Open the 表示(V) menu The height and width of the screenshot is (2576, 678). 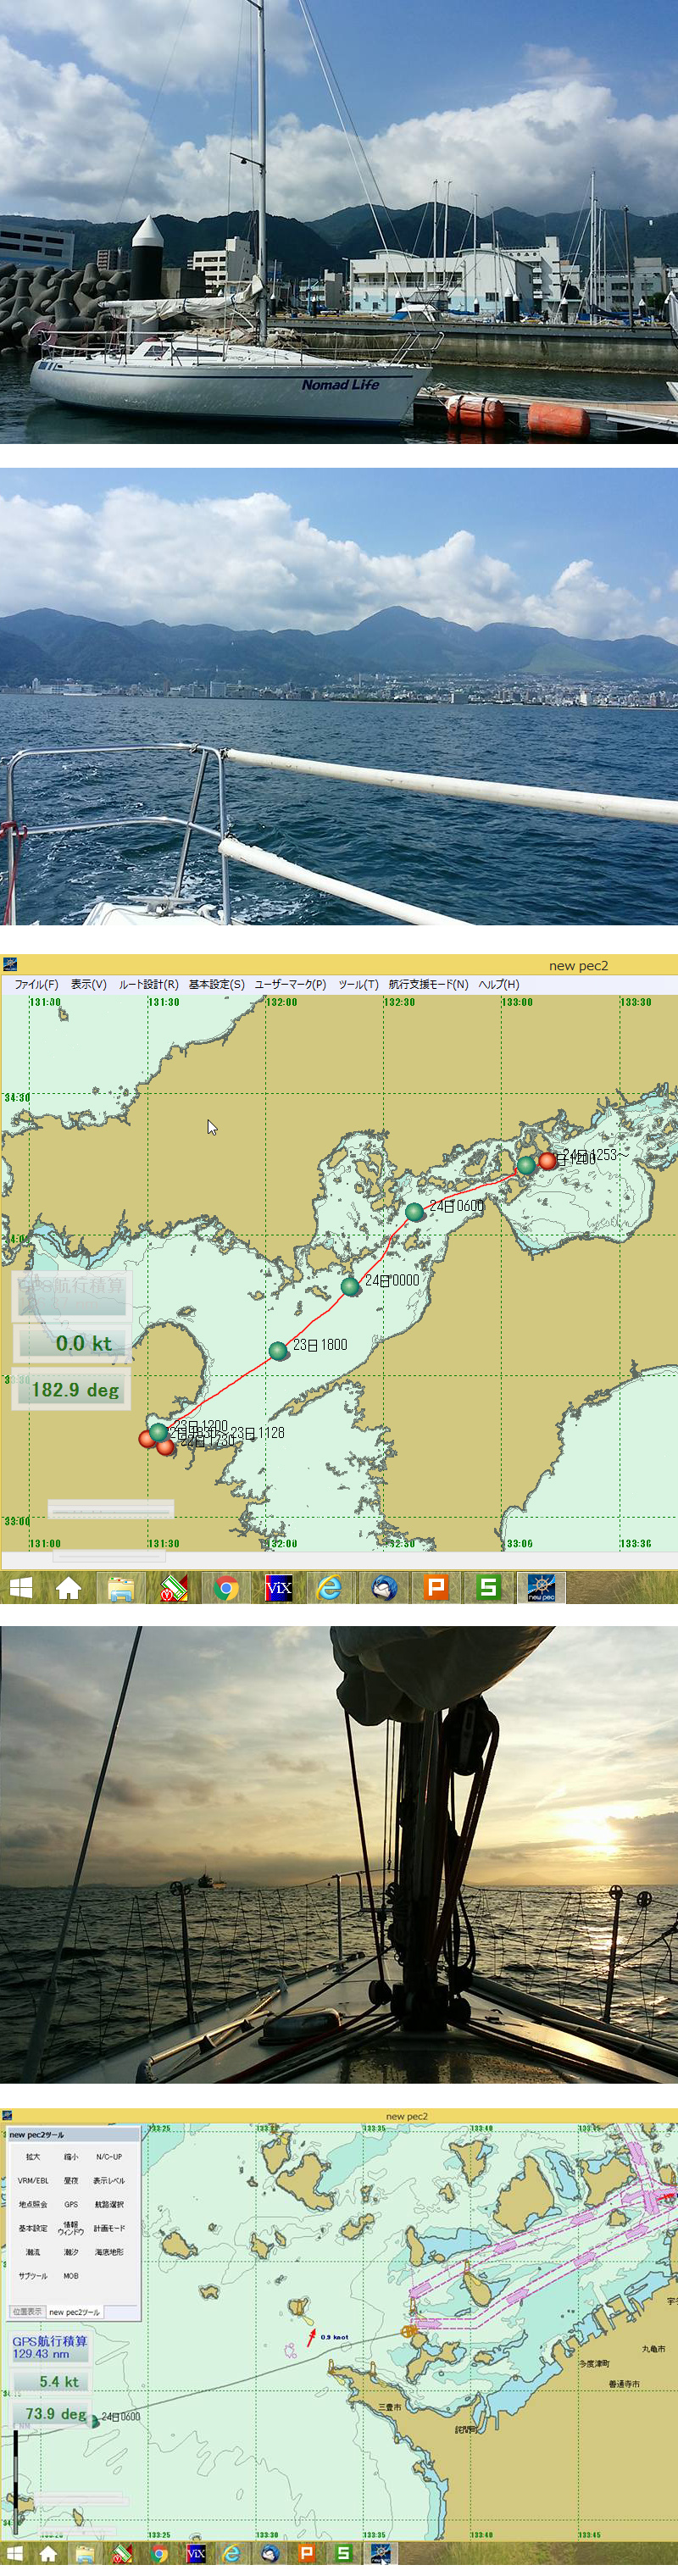88,984
